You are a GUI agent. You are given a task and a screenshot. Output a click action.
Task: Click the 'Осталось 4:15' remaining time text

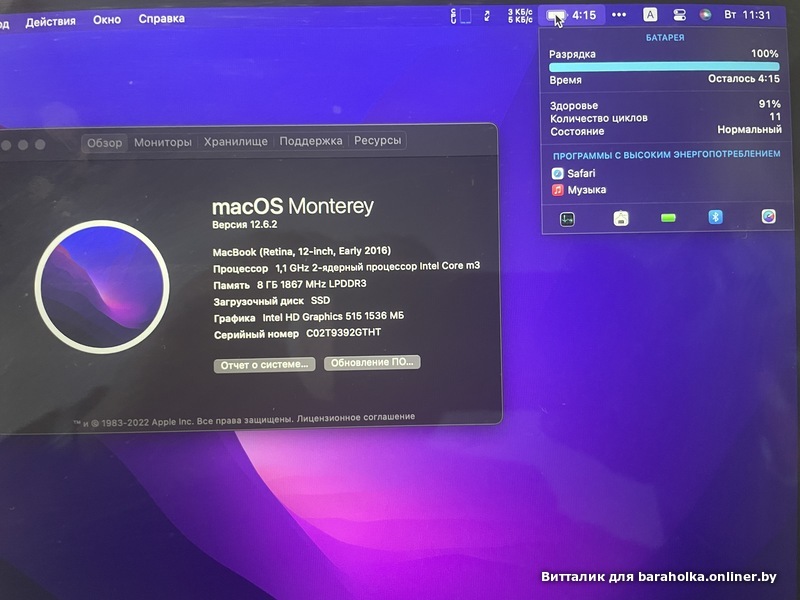coord(743,79)
